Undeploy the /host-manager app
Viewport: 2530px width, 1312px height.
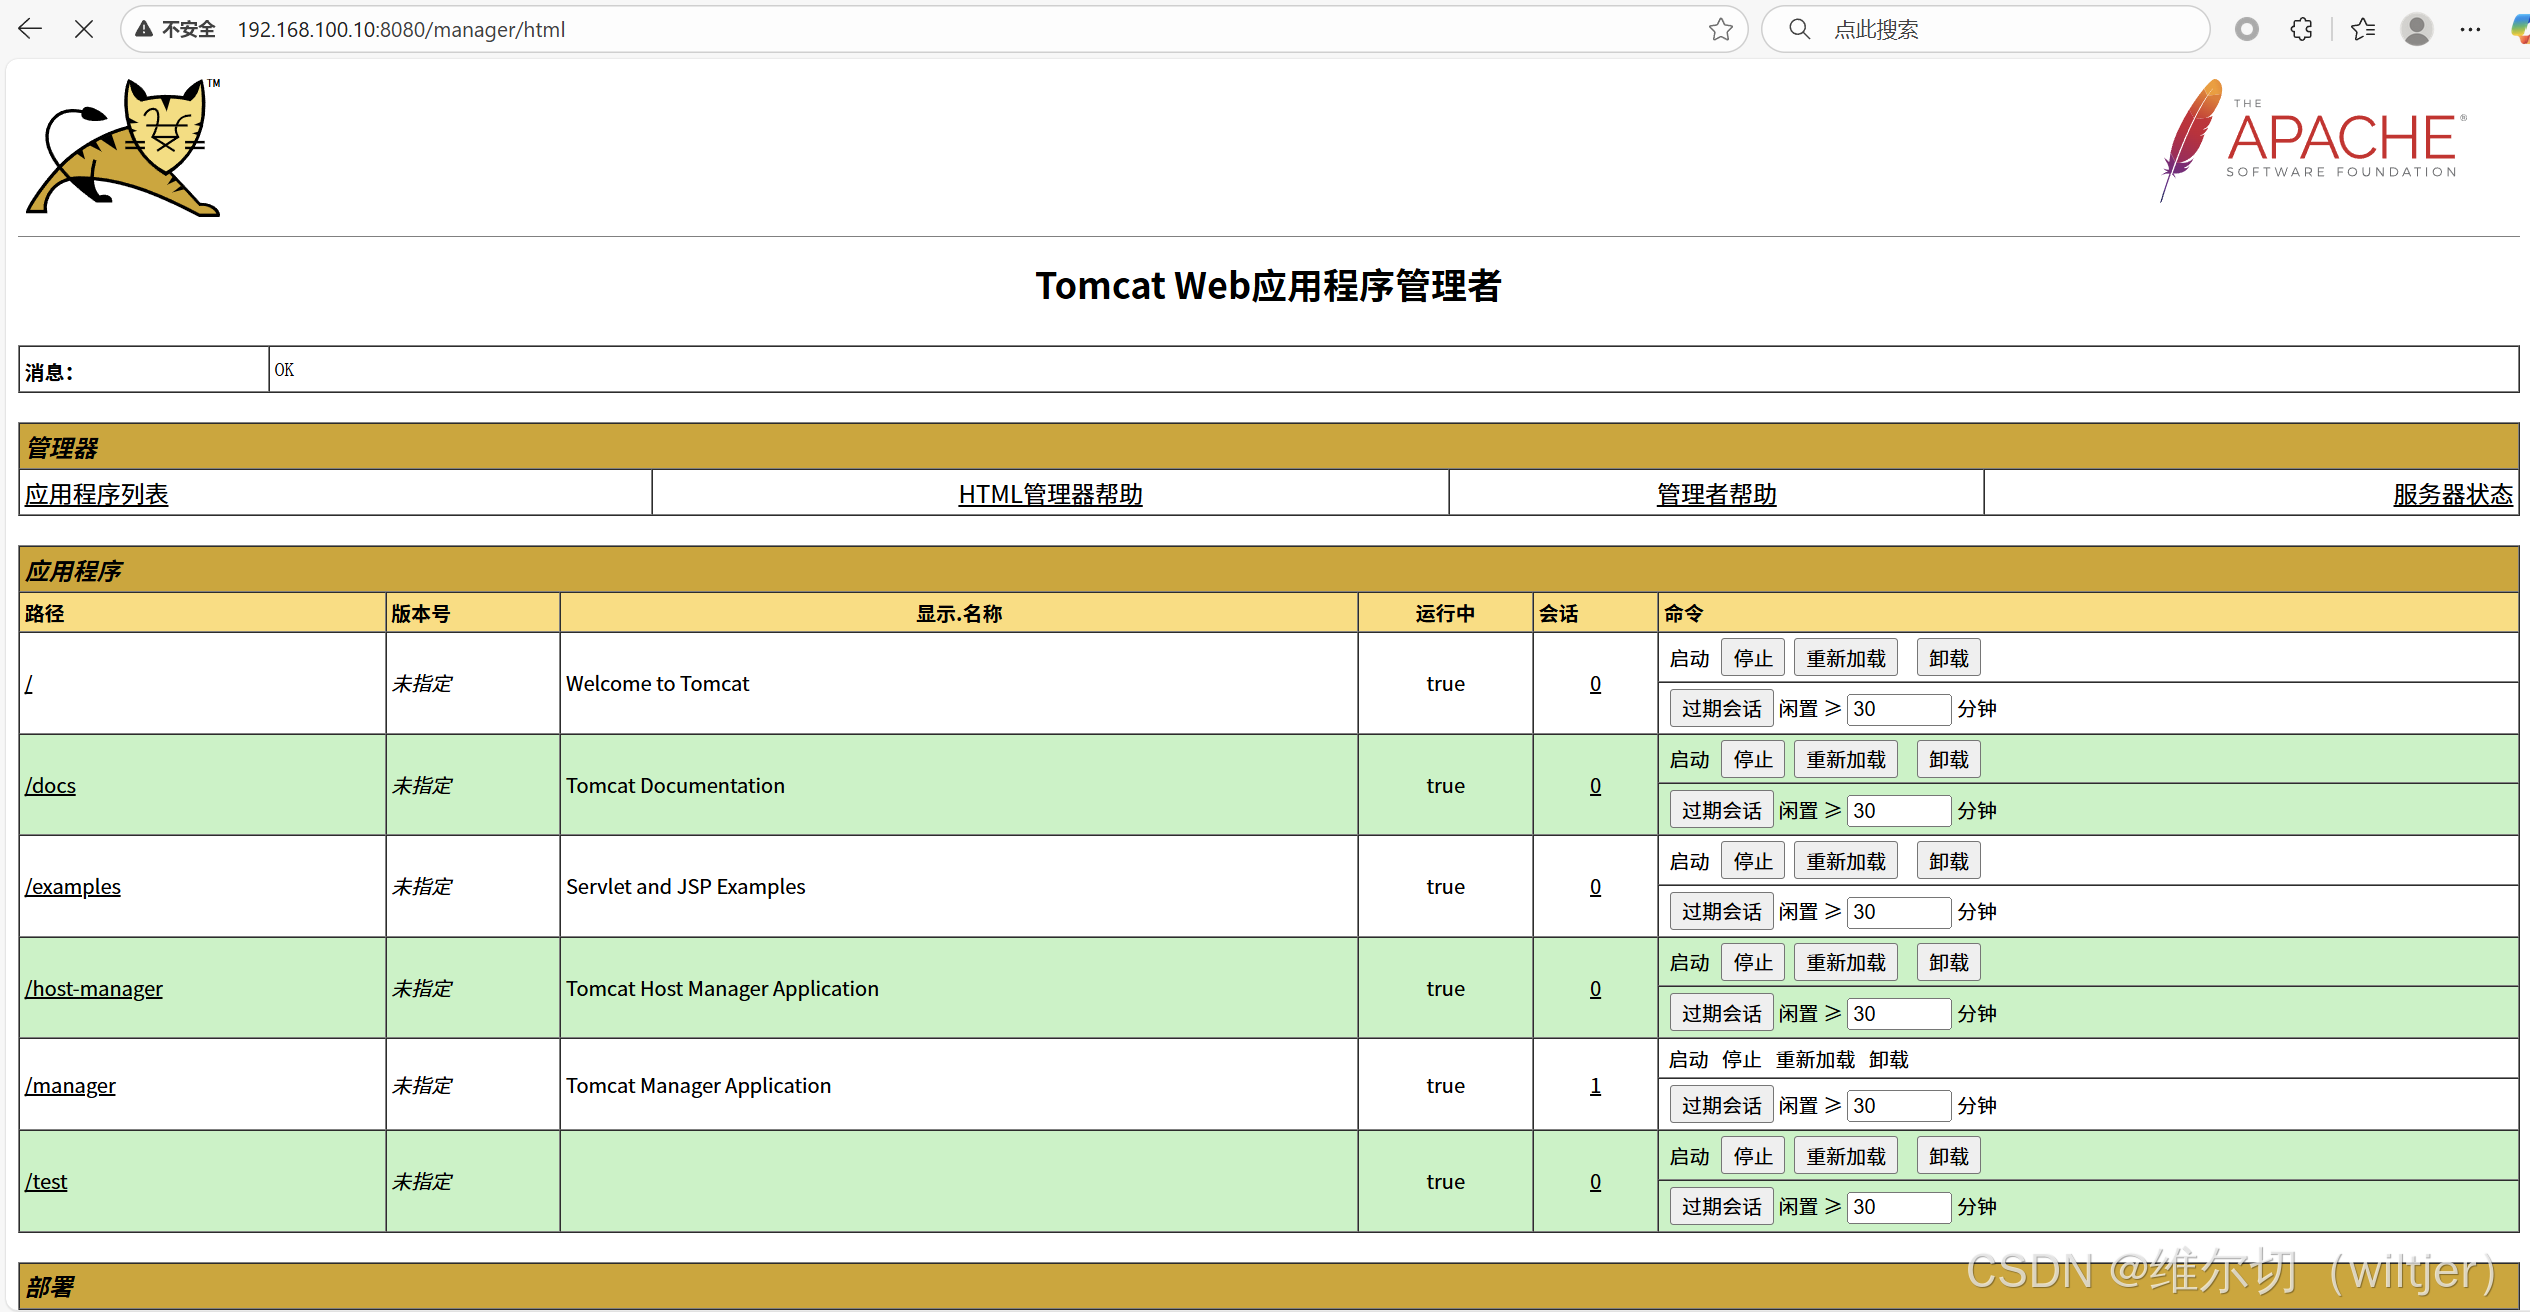click(x=1948, y=962)
